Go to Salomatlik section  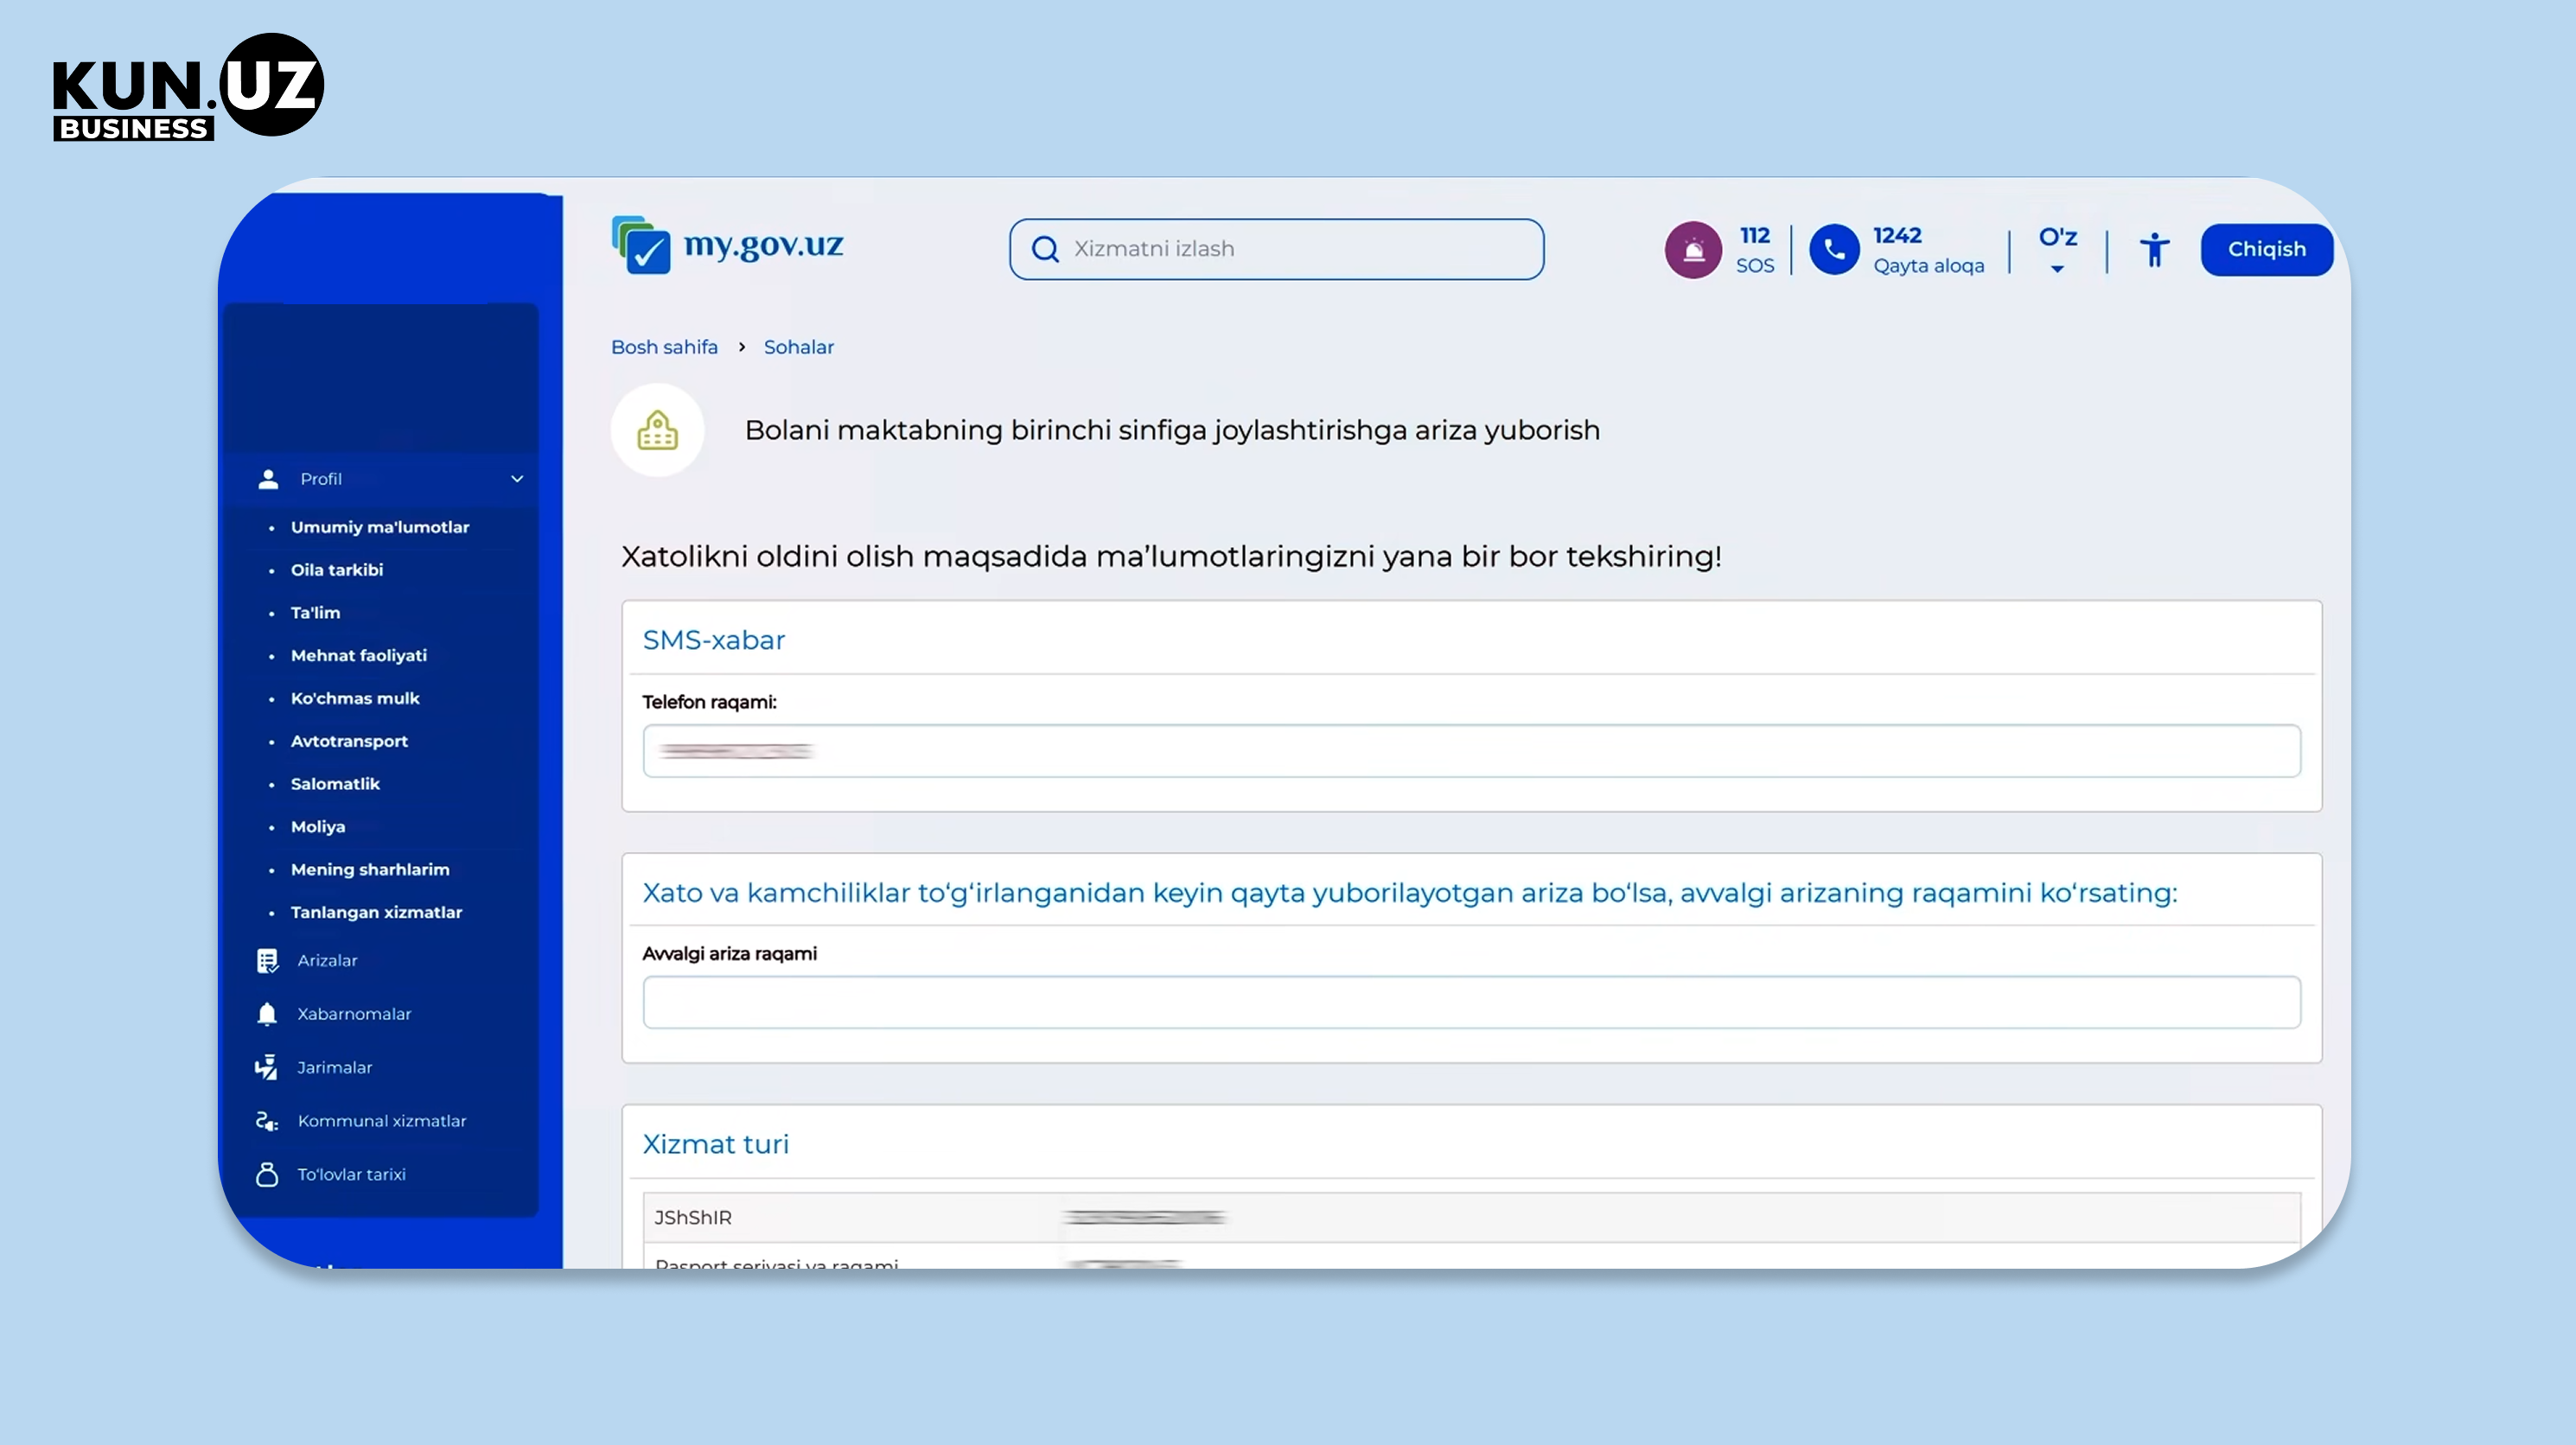(x=335, y=784)
